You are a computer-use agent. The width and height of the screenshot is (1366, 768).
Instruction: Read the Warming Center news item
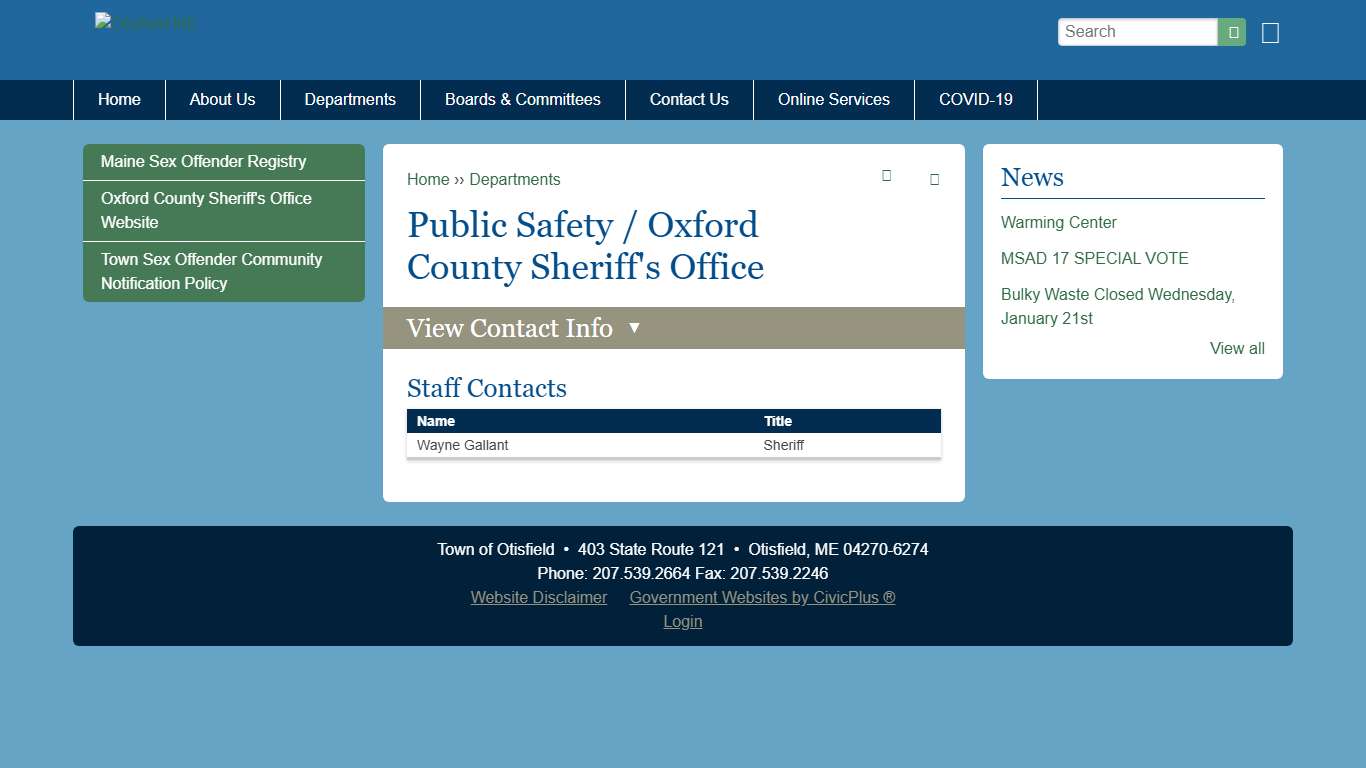[x=1058, y=222]
